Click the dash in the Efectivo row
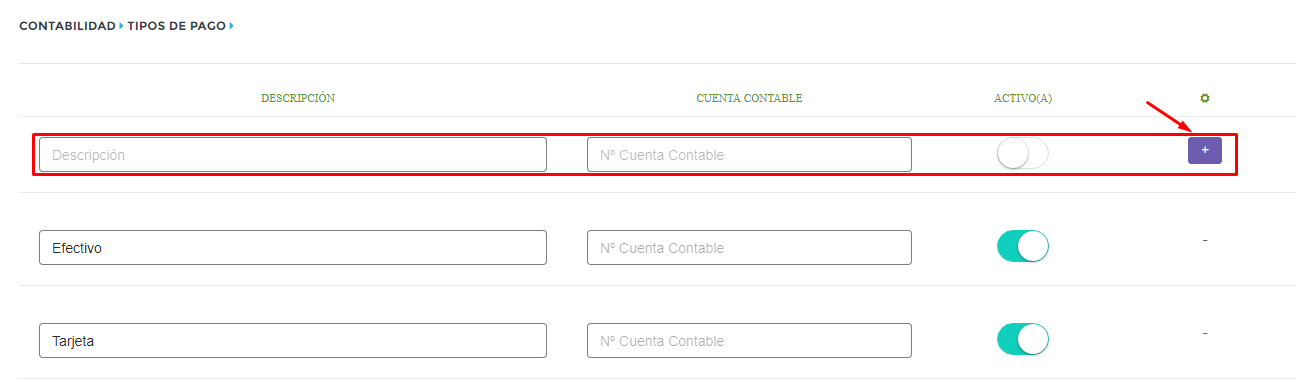The width and height of the screenshot is (1299, 382). 1205,240
